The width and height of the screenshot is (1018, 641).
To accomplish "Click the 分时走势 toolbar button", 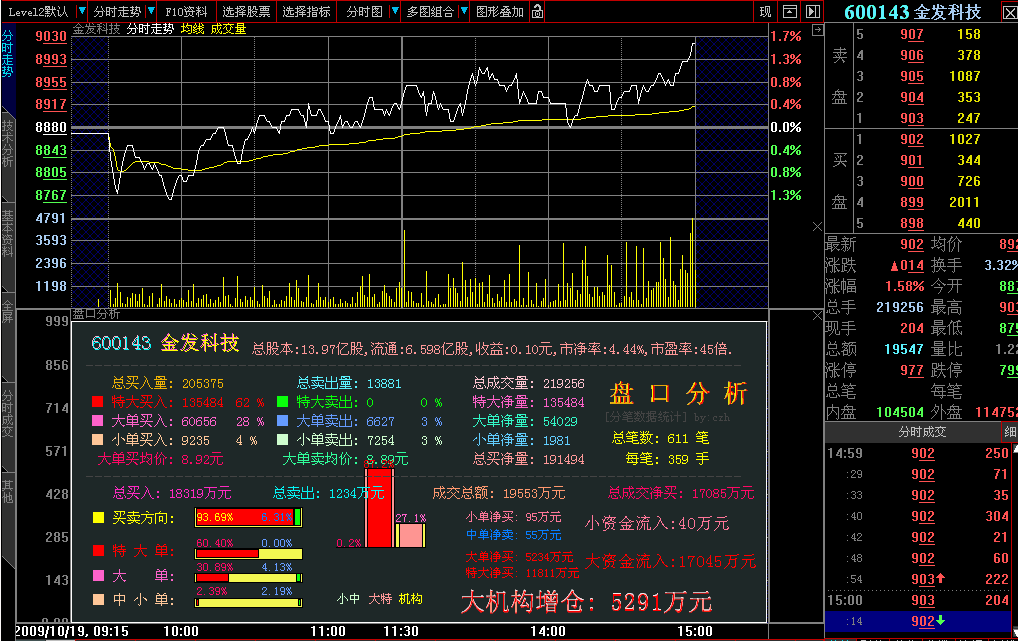I will tap(117, 12).
